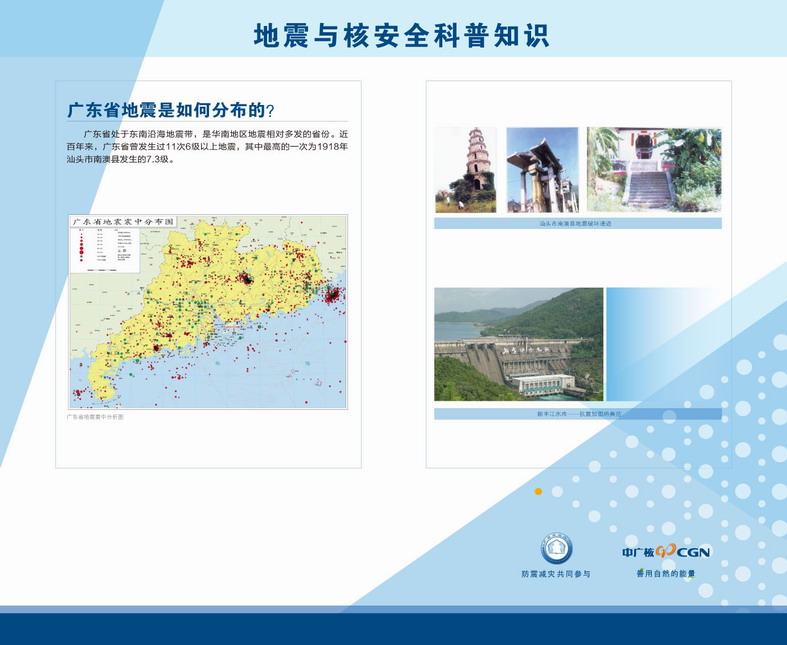Image resolution: width=787 pixels, height=645 pixels.
Task: Click the small orange dot above the logos
Action: [x=538, y=491]
